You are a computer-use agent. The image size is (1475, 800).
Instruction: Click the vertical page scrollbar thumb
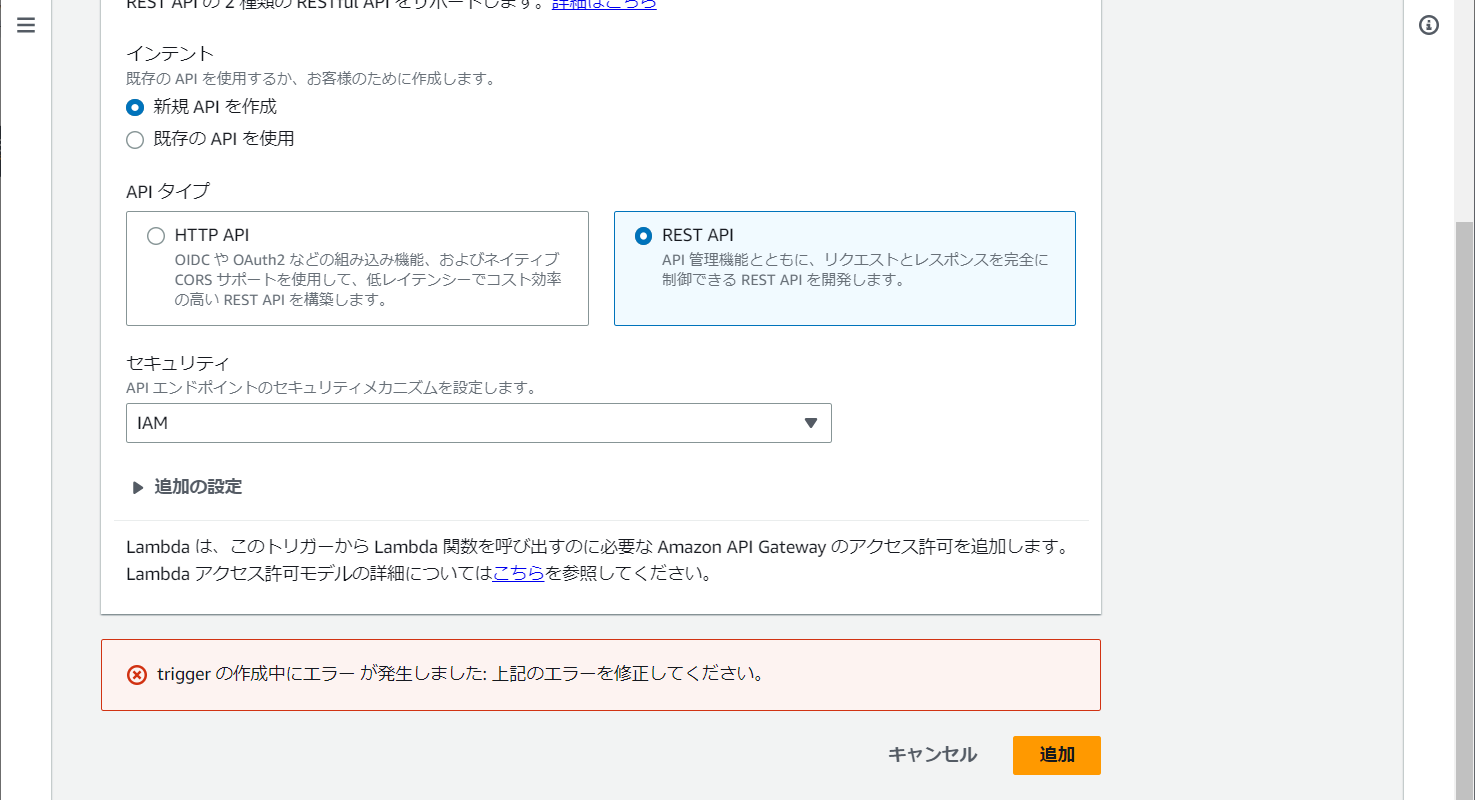pos(1464,500)
